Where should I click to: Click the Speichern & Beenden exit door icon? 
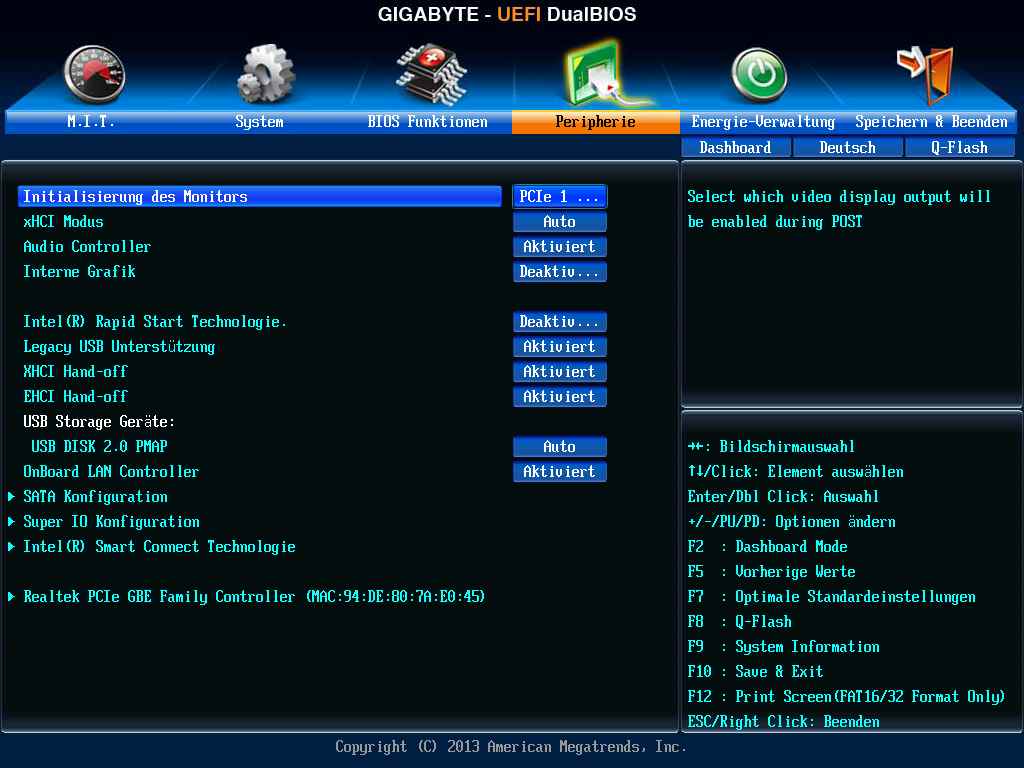click(927, 74)
